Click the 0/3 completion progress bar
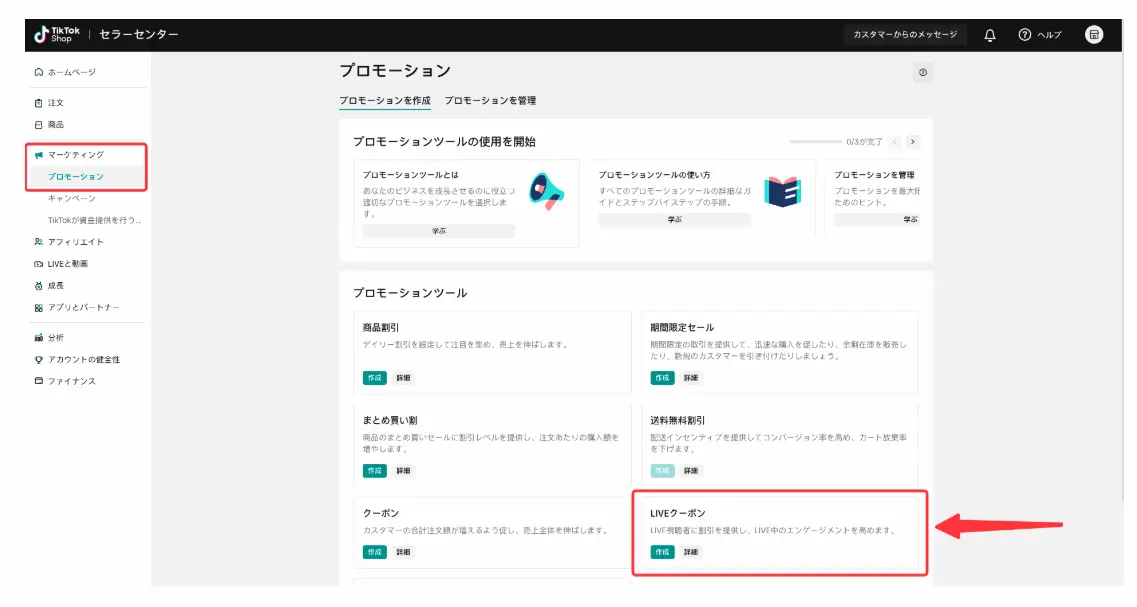 coord(816,142)
